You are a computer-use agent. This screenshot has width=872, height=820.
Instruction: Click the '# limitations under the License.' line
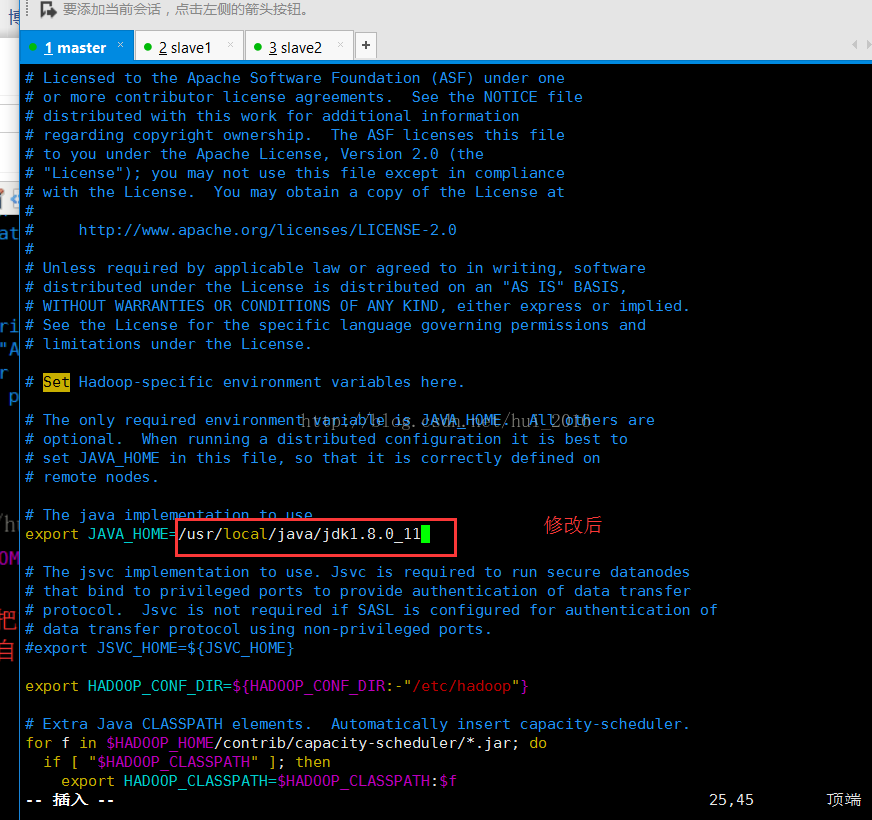(x=169, y=344)
